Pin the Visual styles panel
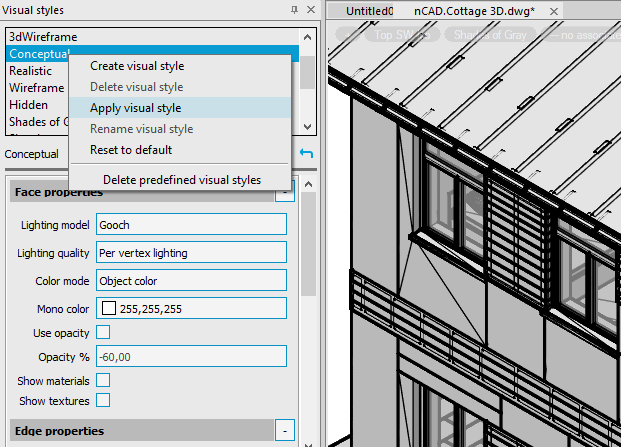 pos(293,9)
